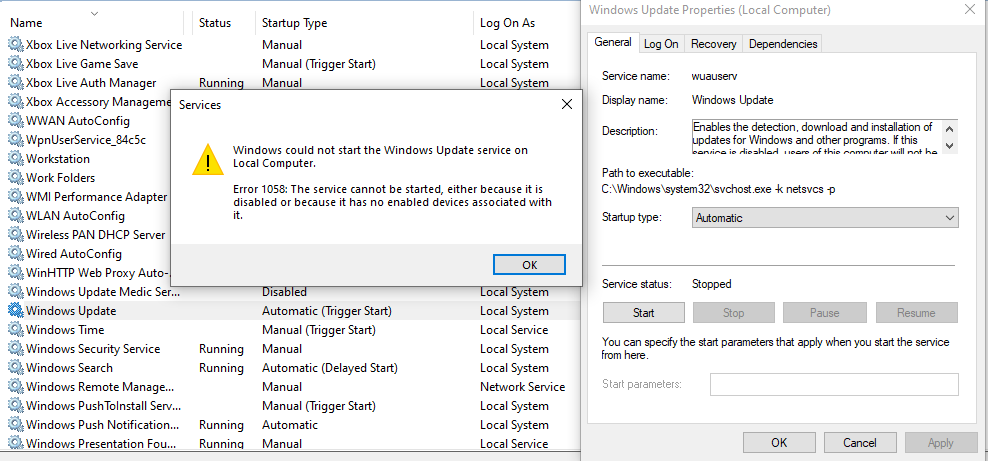Open the Startup type dropdown
Image resolution: width=988 pixels, height=461 pixels.
pyautogui.click(x=825, y=218)
